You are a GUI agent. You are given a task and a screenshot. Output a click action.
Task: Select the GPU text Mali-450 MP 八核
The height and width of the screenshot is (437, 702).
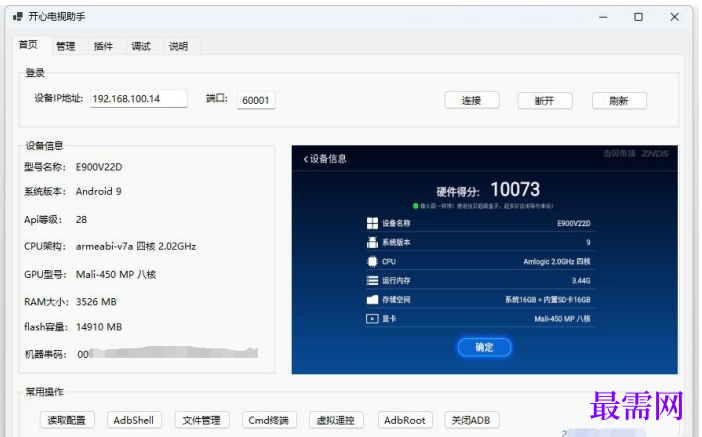[x=116, y=274]
